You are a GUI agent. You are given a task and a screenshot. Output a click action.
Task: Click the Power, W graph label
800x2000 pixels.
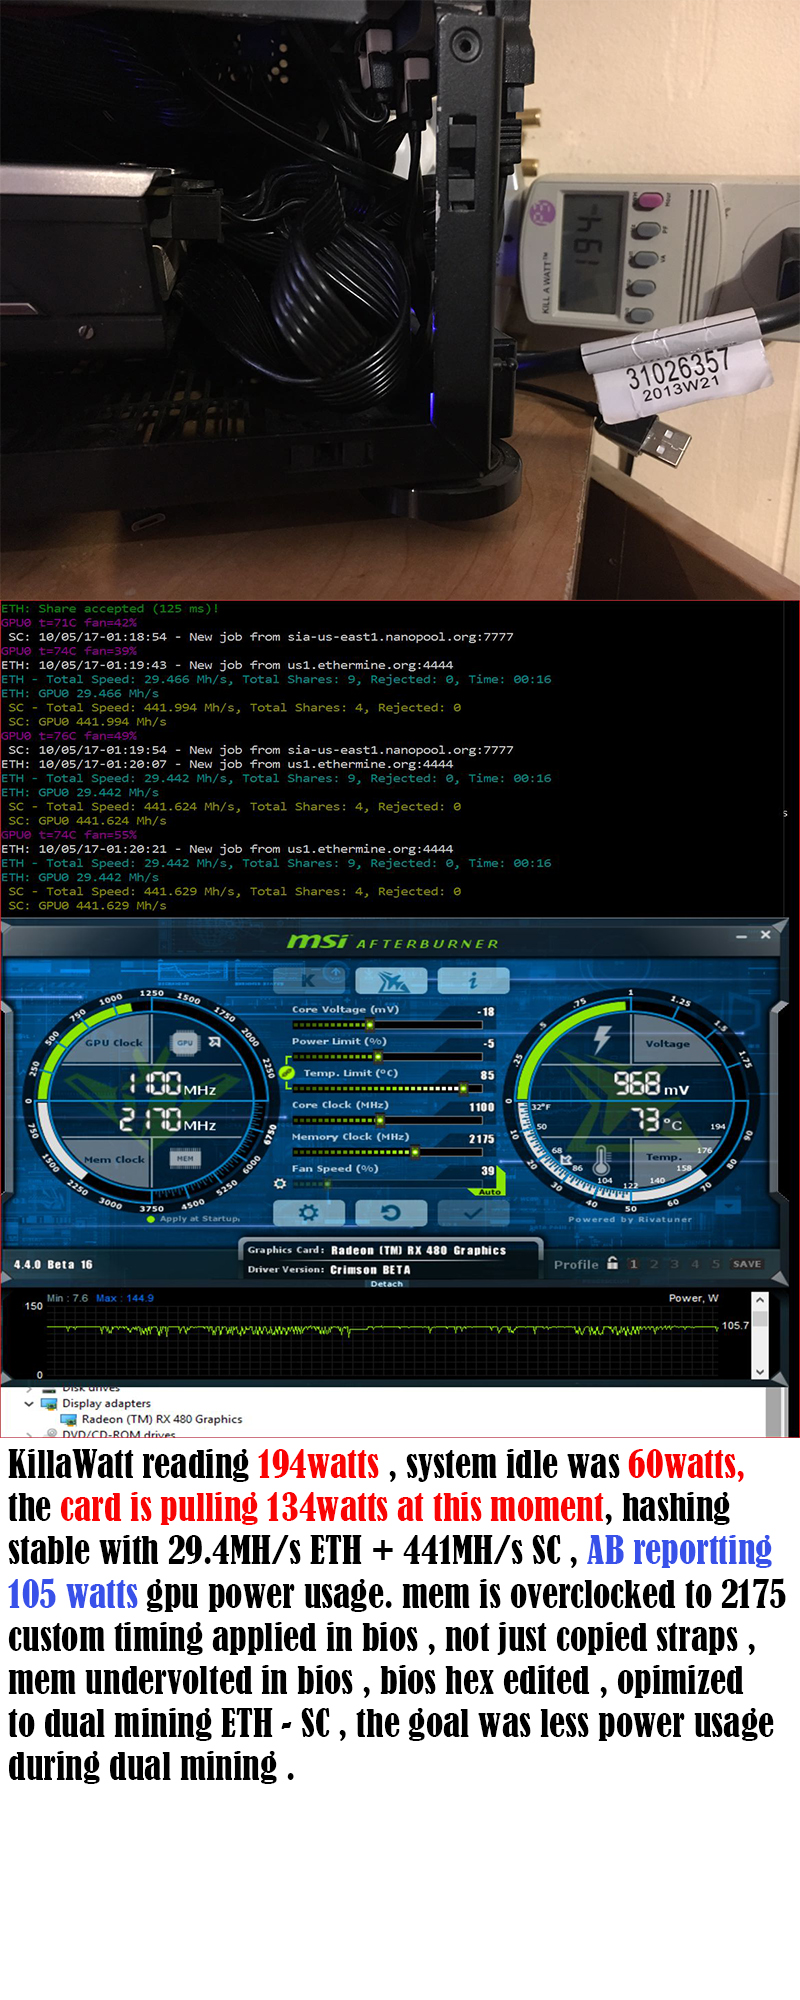point(693,1298)
